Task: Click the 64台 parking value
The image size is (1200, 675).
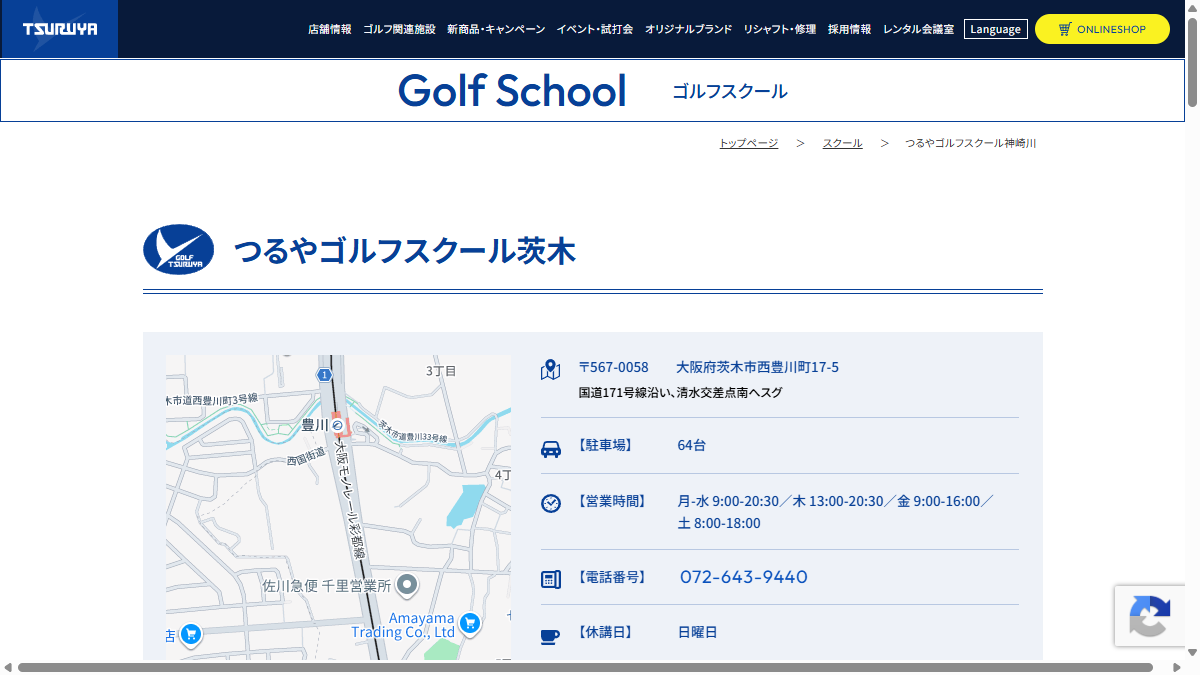Action: pyautogui.click(x=692, y=445)
